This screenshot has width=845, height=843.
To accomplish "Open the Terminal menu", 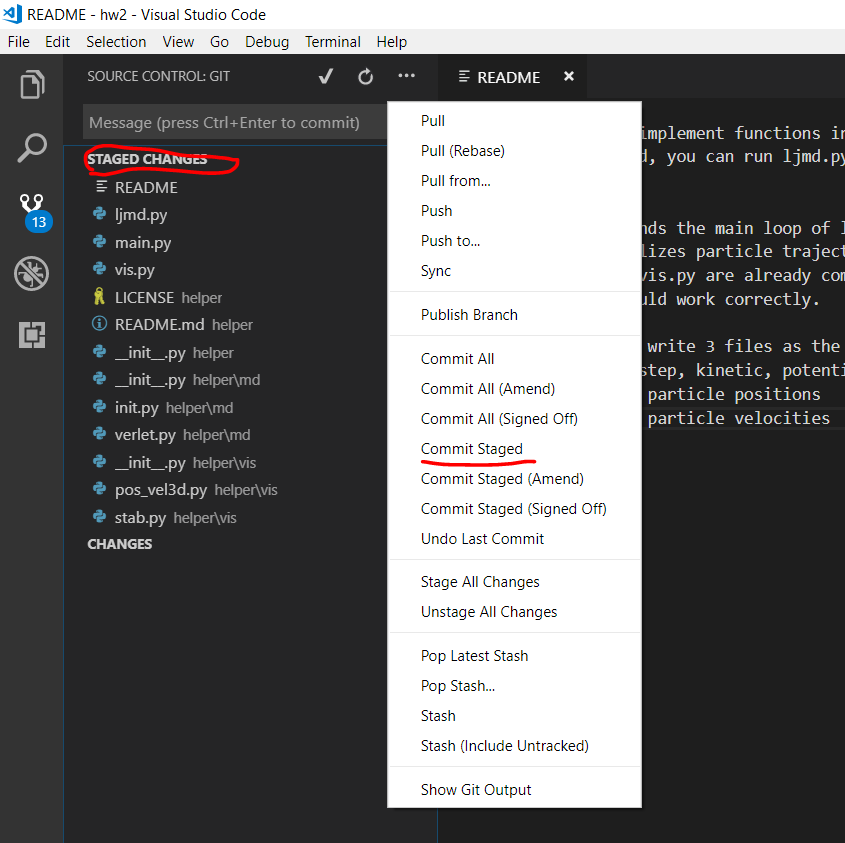I will (x=333, y=42).
